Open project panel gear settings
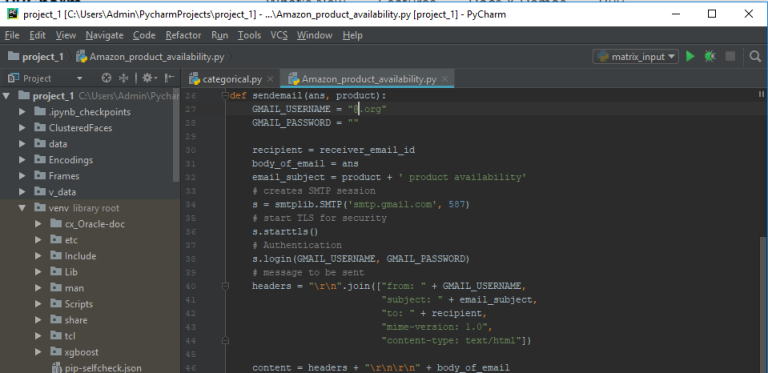Screen dimensions: 768x373 [149, 78]
